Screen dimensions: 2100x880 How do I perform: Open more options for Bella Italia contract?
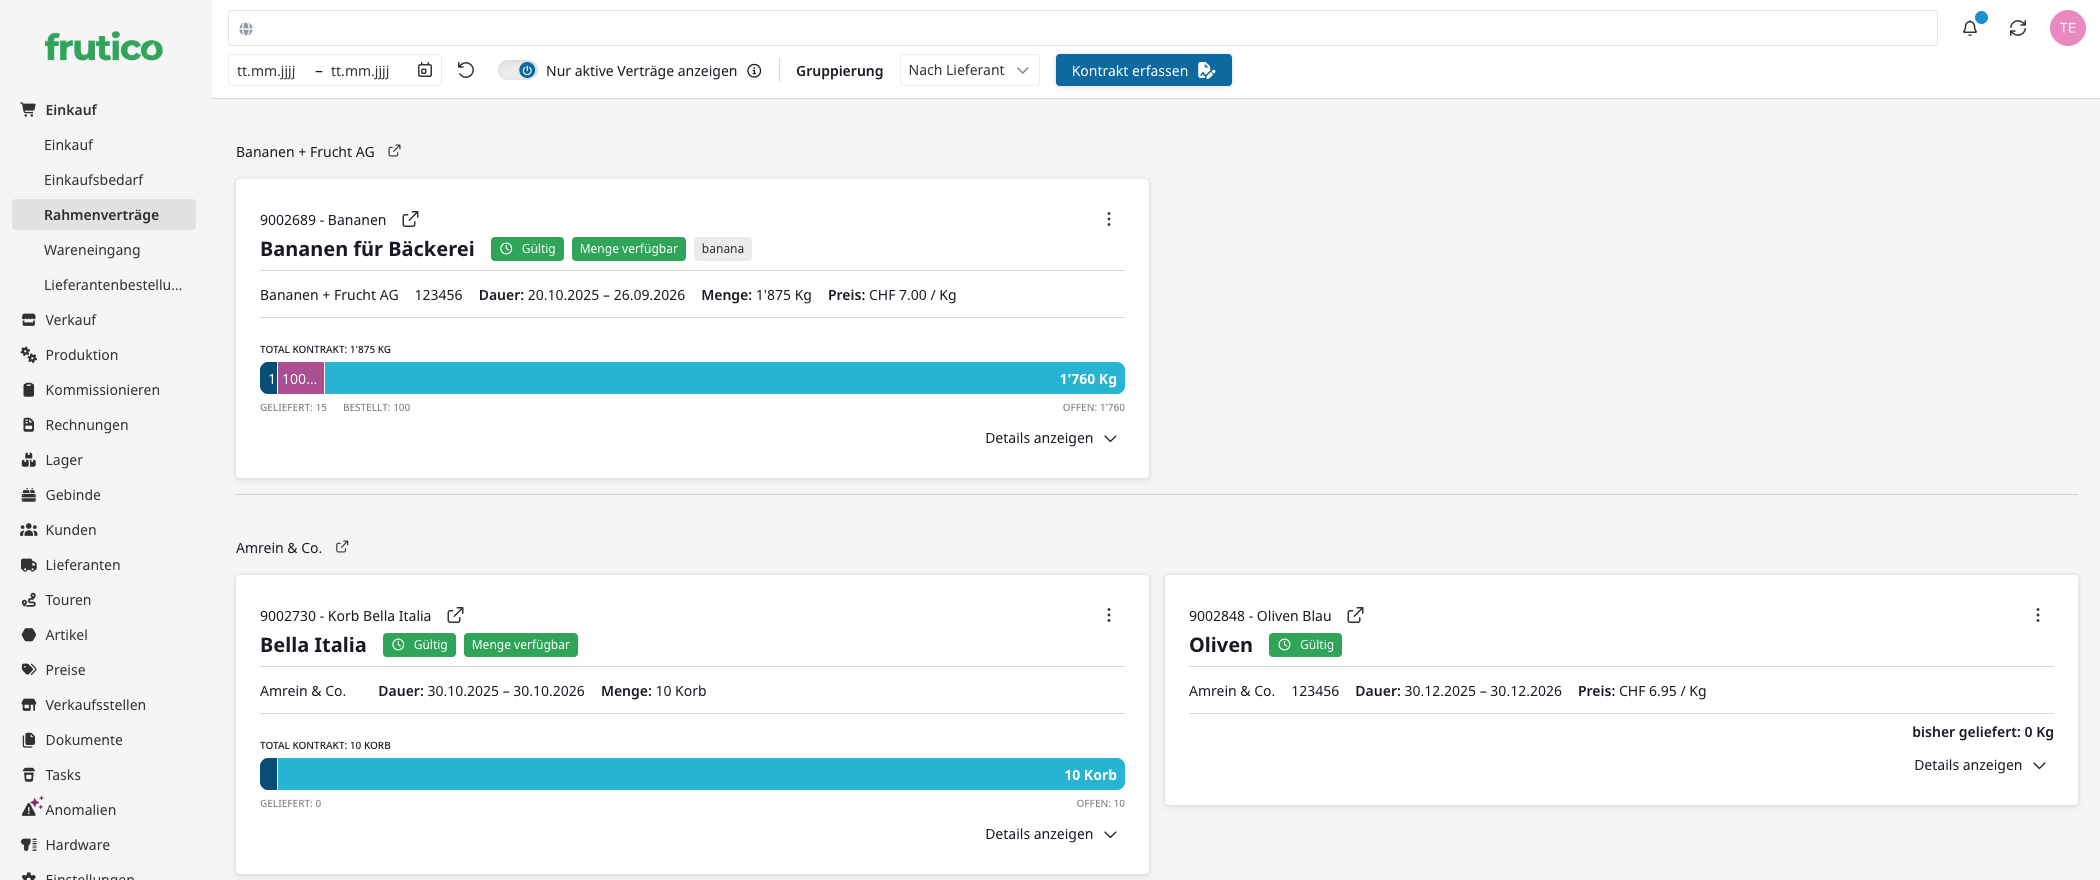click(x=1109, y=615)
